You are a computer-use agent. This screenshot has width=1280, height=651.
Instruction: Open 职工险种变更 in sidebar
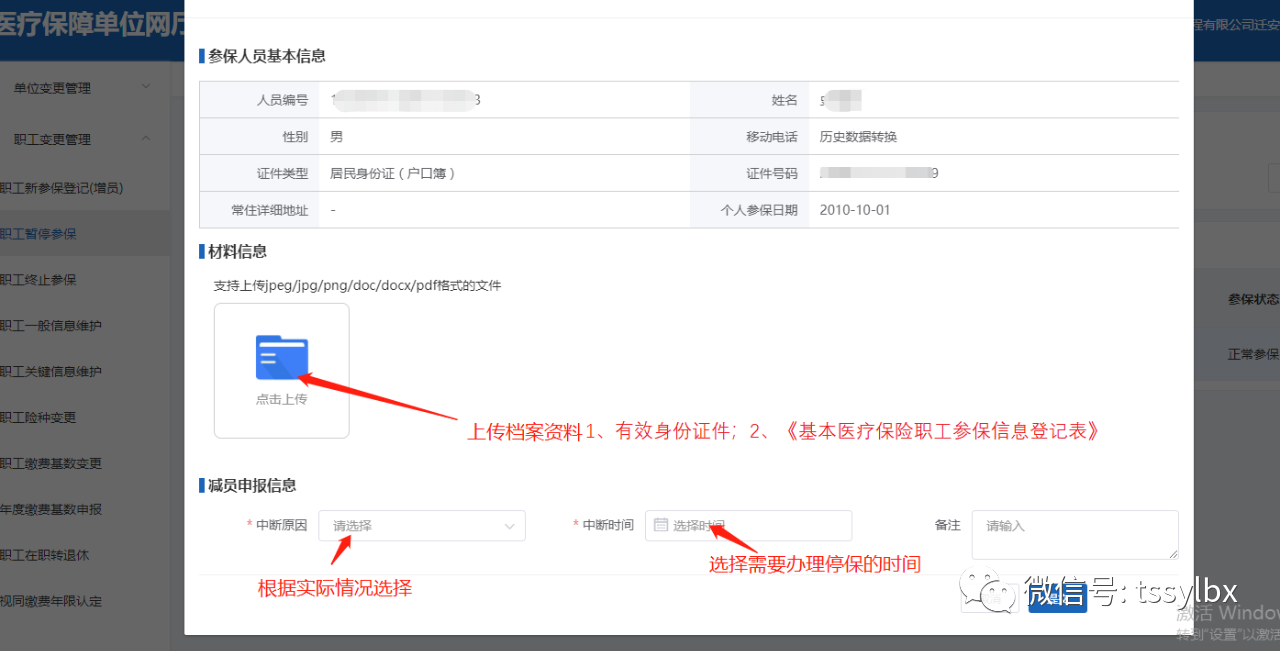(x=40, y=418)
